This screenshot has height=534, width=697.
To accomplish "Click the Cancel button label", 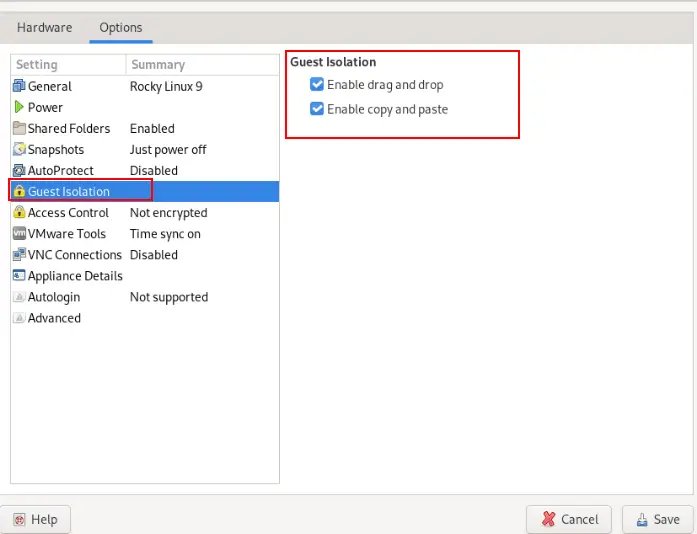I will click(580, 519).
